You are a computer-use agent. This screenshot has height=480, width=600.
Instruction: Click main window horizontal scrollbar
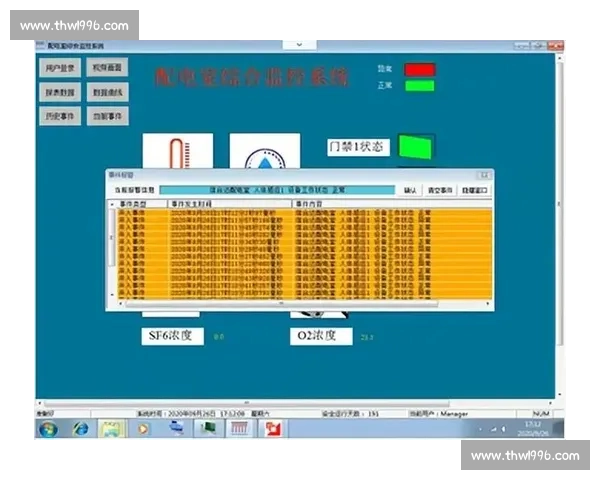[247, 403]
